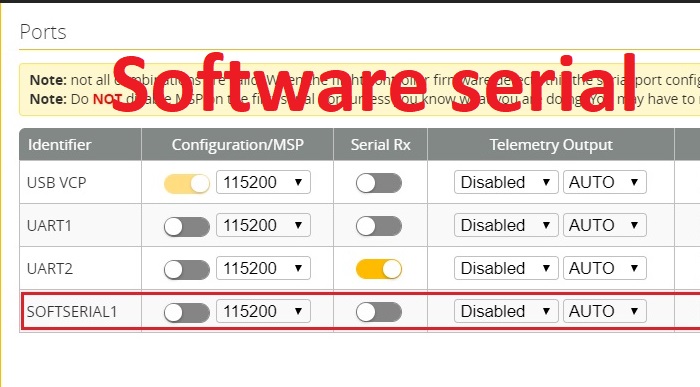700x387 pixels.
Task: Open UART1 telemetry AUTO baud dropdown
Action: [605, 225]
